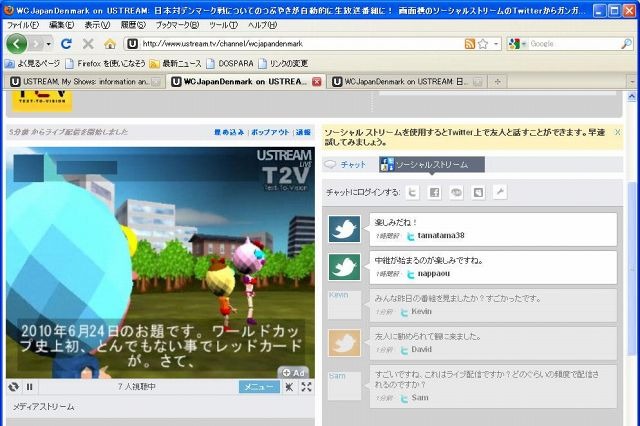Screen dimensions: 640x426
Task: Open the リンクの変更 bookmark
Action: tap(283, 63)
